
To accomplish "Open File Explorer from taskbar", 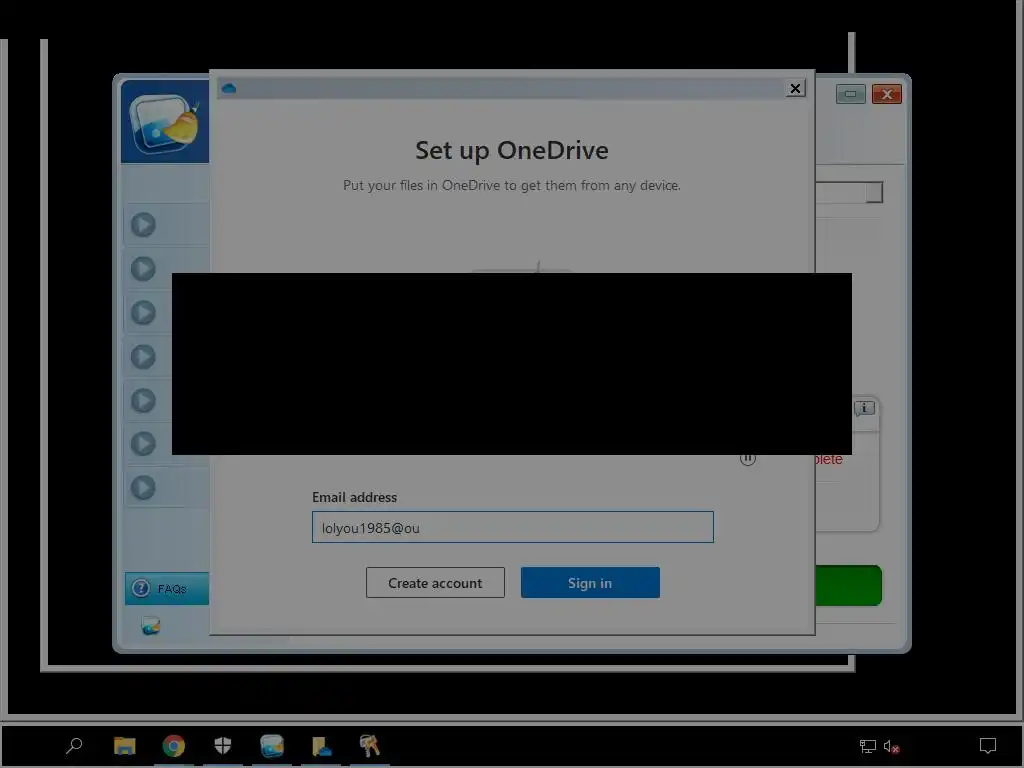I will [x=124, y=745].
